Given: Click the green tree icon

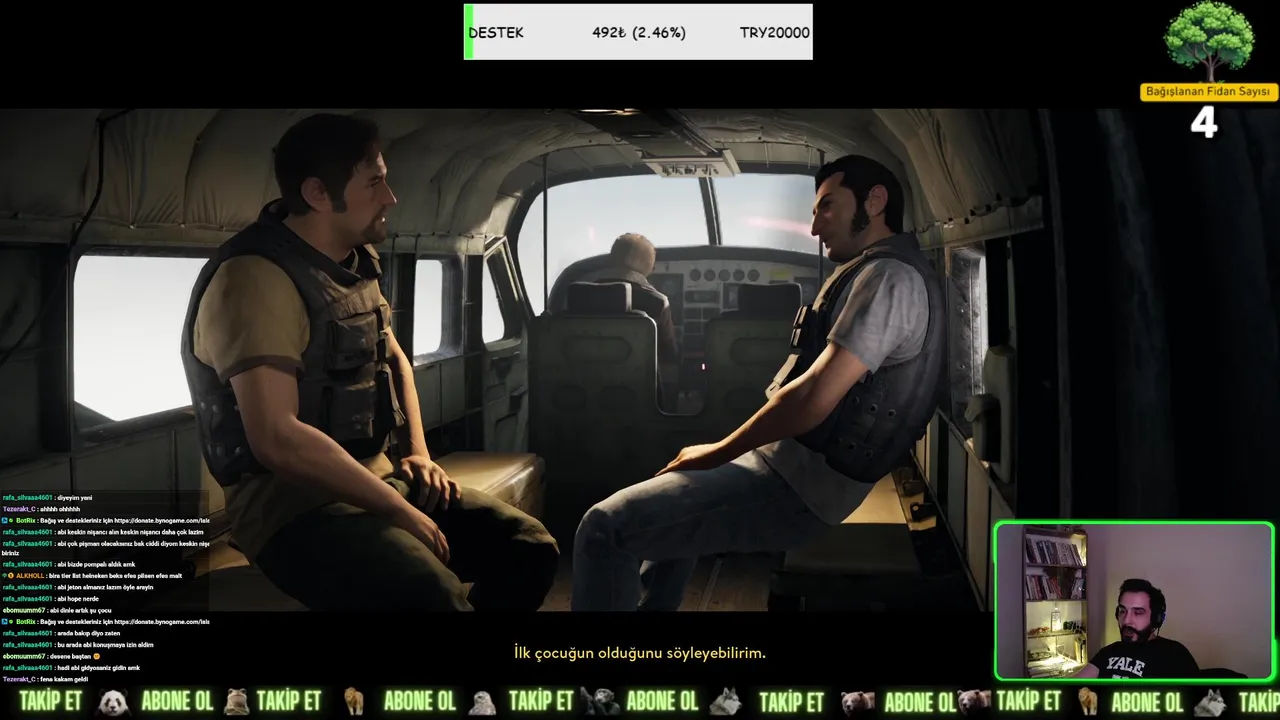Looking at the screenshot, I should click(1208, 41).
